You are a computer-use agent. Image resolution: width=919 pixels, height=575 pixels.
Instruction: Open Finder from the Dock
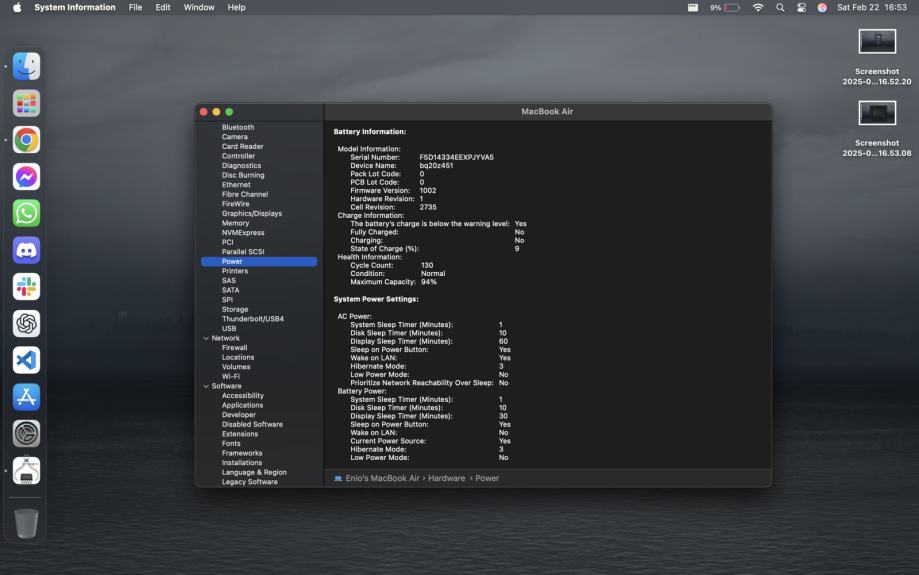tap(26, 67)
